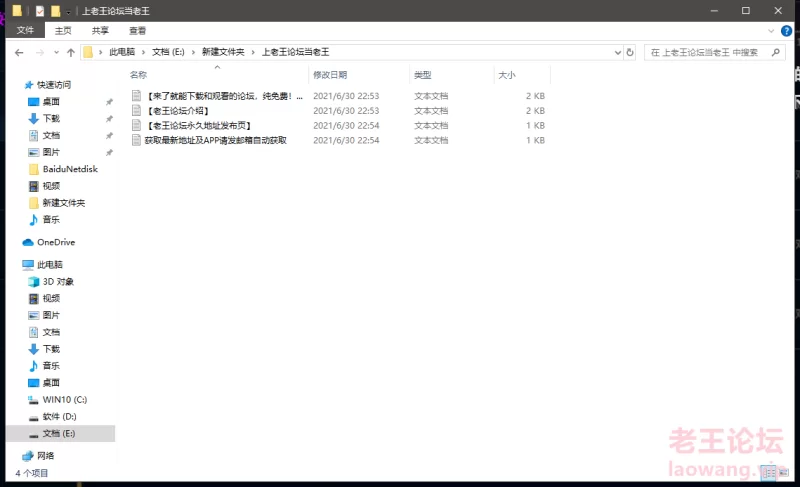Click the text file icon of 【老王论坛介绍】
The image size is (800, 487).
coord(136,110)
